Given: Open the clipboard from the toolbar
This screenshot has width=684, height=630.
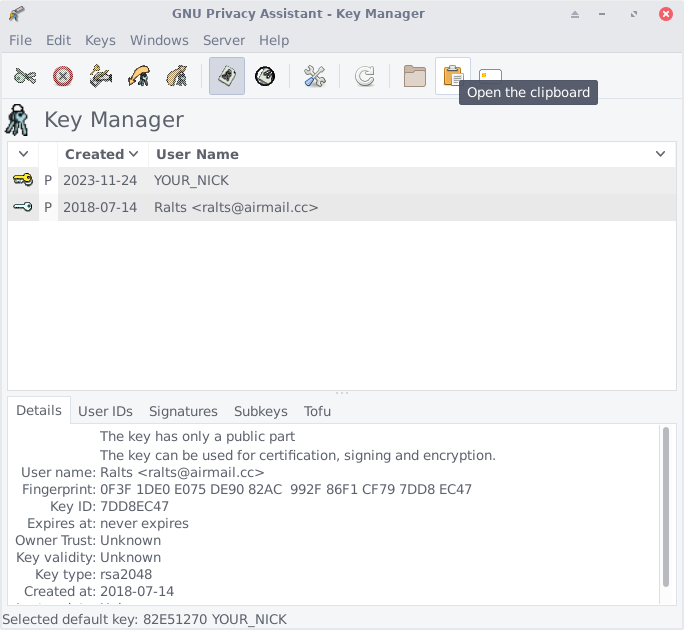Looking at the screenshot, I should (453, 76).
